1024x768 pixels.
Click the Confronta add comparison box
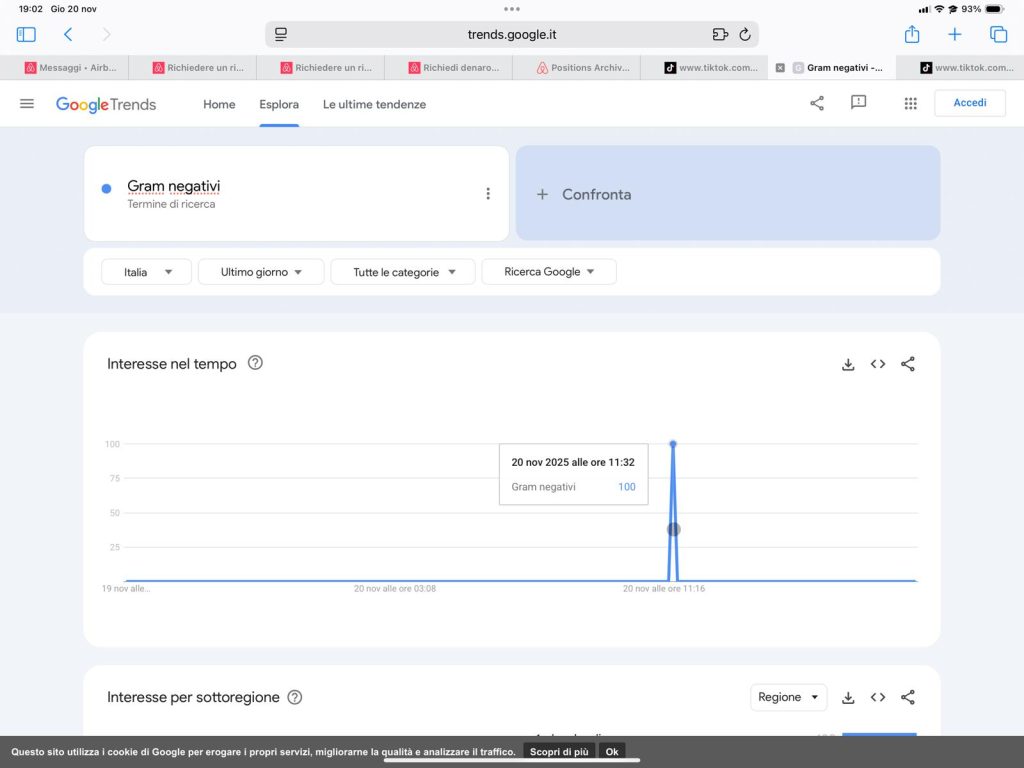point(727,194)
